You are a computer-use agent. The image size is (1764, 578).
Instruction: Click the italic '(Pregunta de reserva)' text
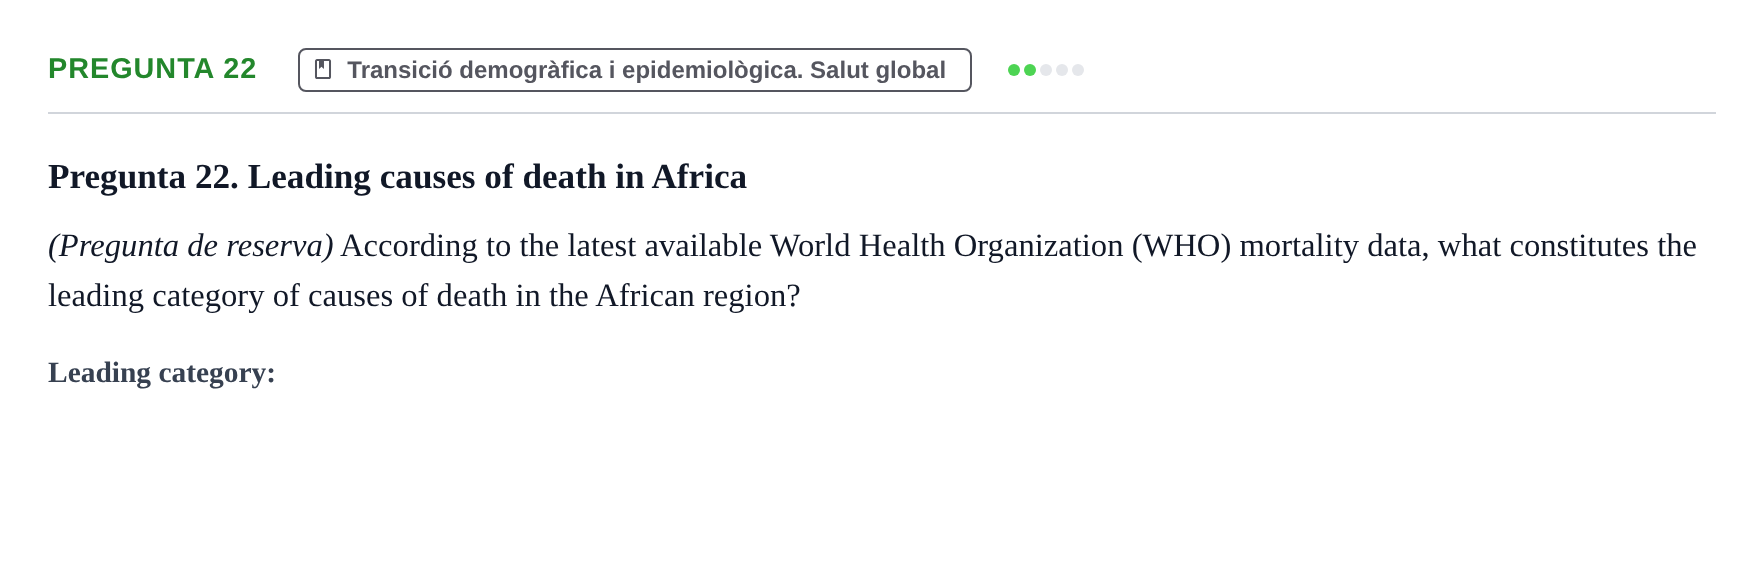[x=191, y=246]
